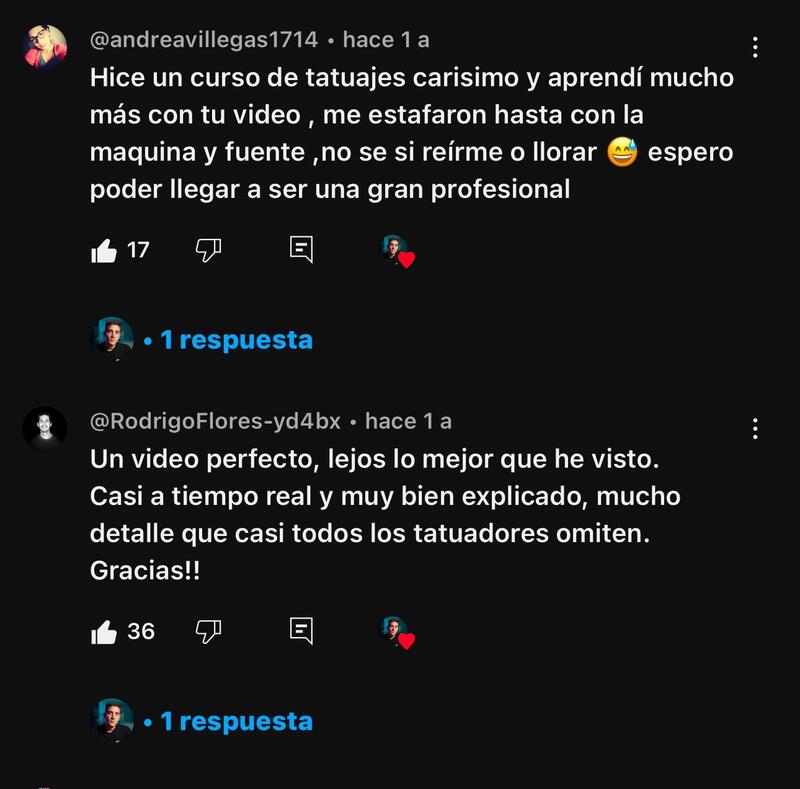Viewport: 800px width, 789px height.
Task: Dislike RodrigoFlores-yd4bx's comment
Action: coord(208,632)
